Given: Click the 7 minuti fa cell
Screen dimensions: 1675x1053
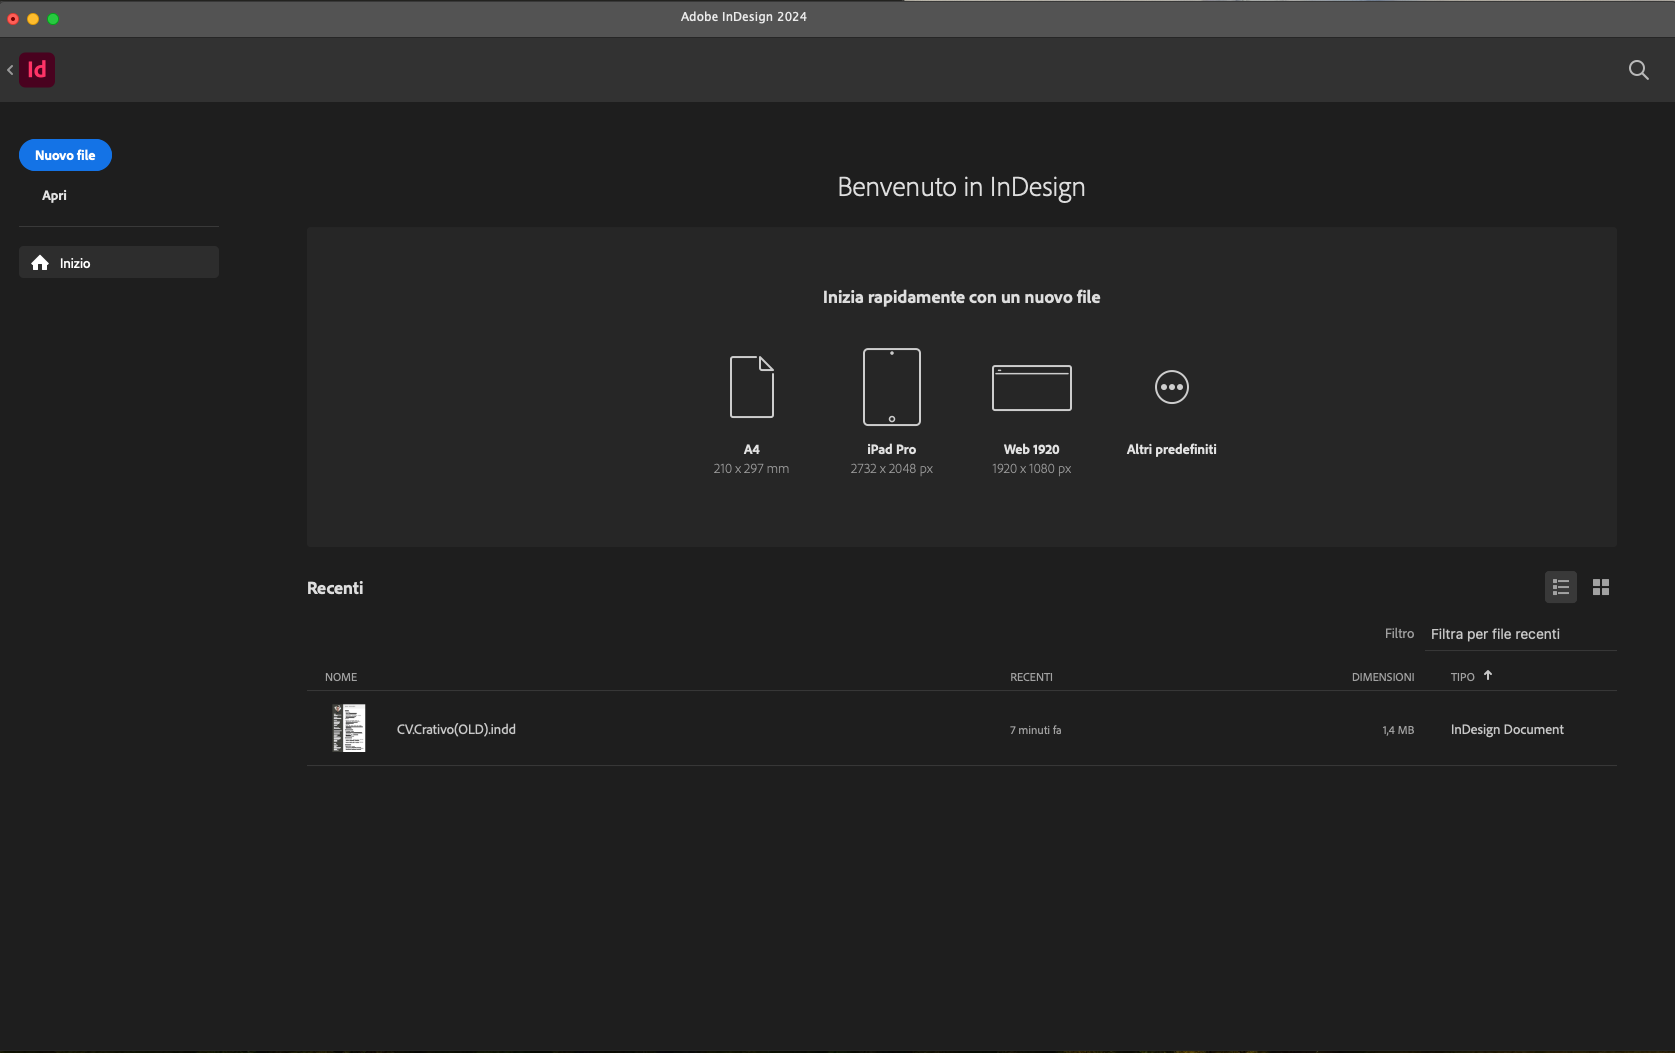Looking at the screenshot, I should click(1036, 730).
